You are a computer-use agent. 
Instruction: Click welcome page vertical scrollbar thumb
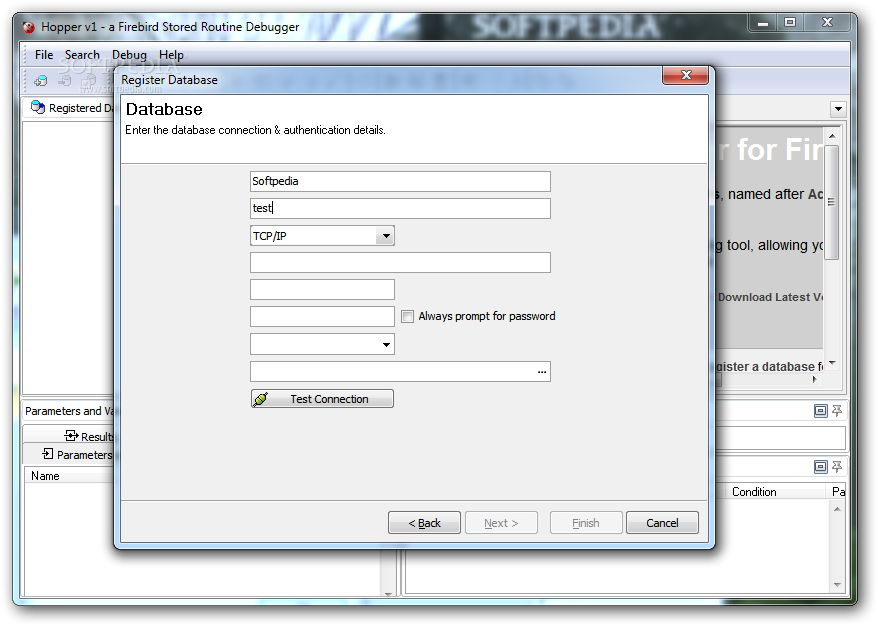[832, 202]
